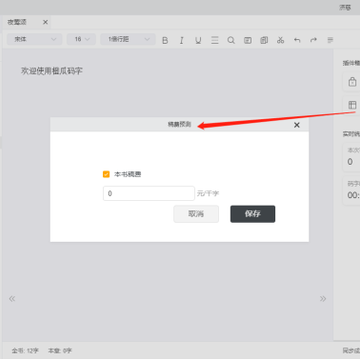The height and width of the screenshot is (360, 360).
Task: Click the copy pages icon in toolbar
Action: [264, 40]
